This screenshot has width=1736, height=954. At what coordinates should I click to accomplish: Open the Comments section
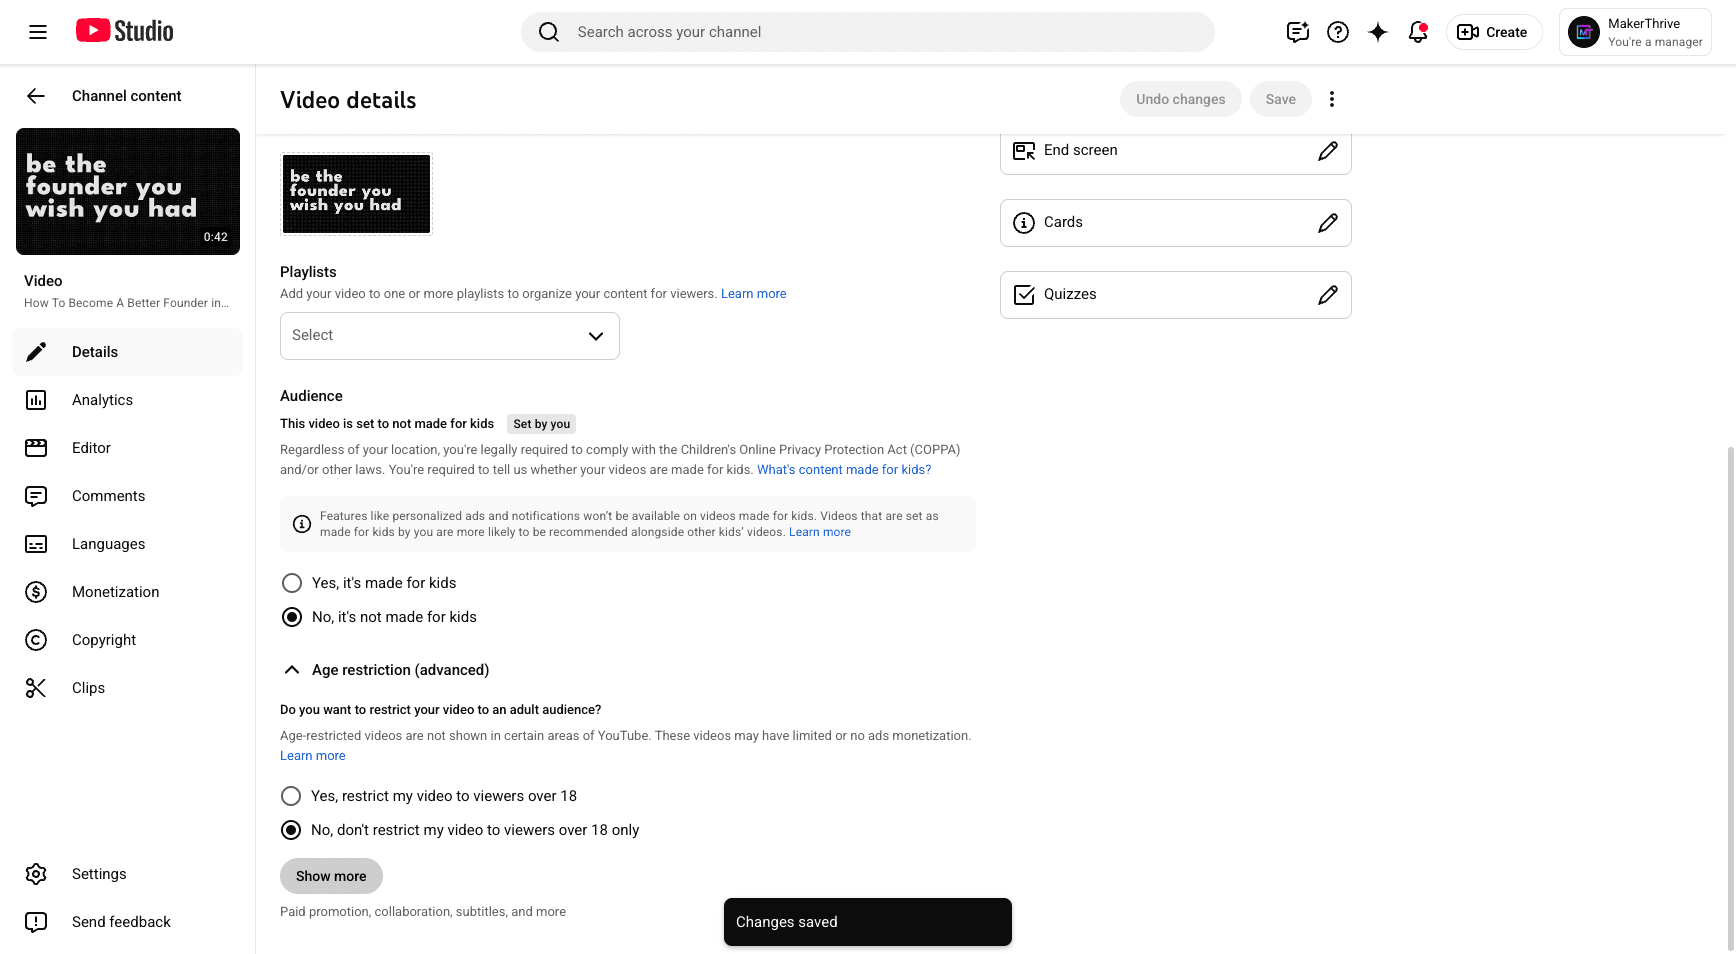click(x=128, y=496)
